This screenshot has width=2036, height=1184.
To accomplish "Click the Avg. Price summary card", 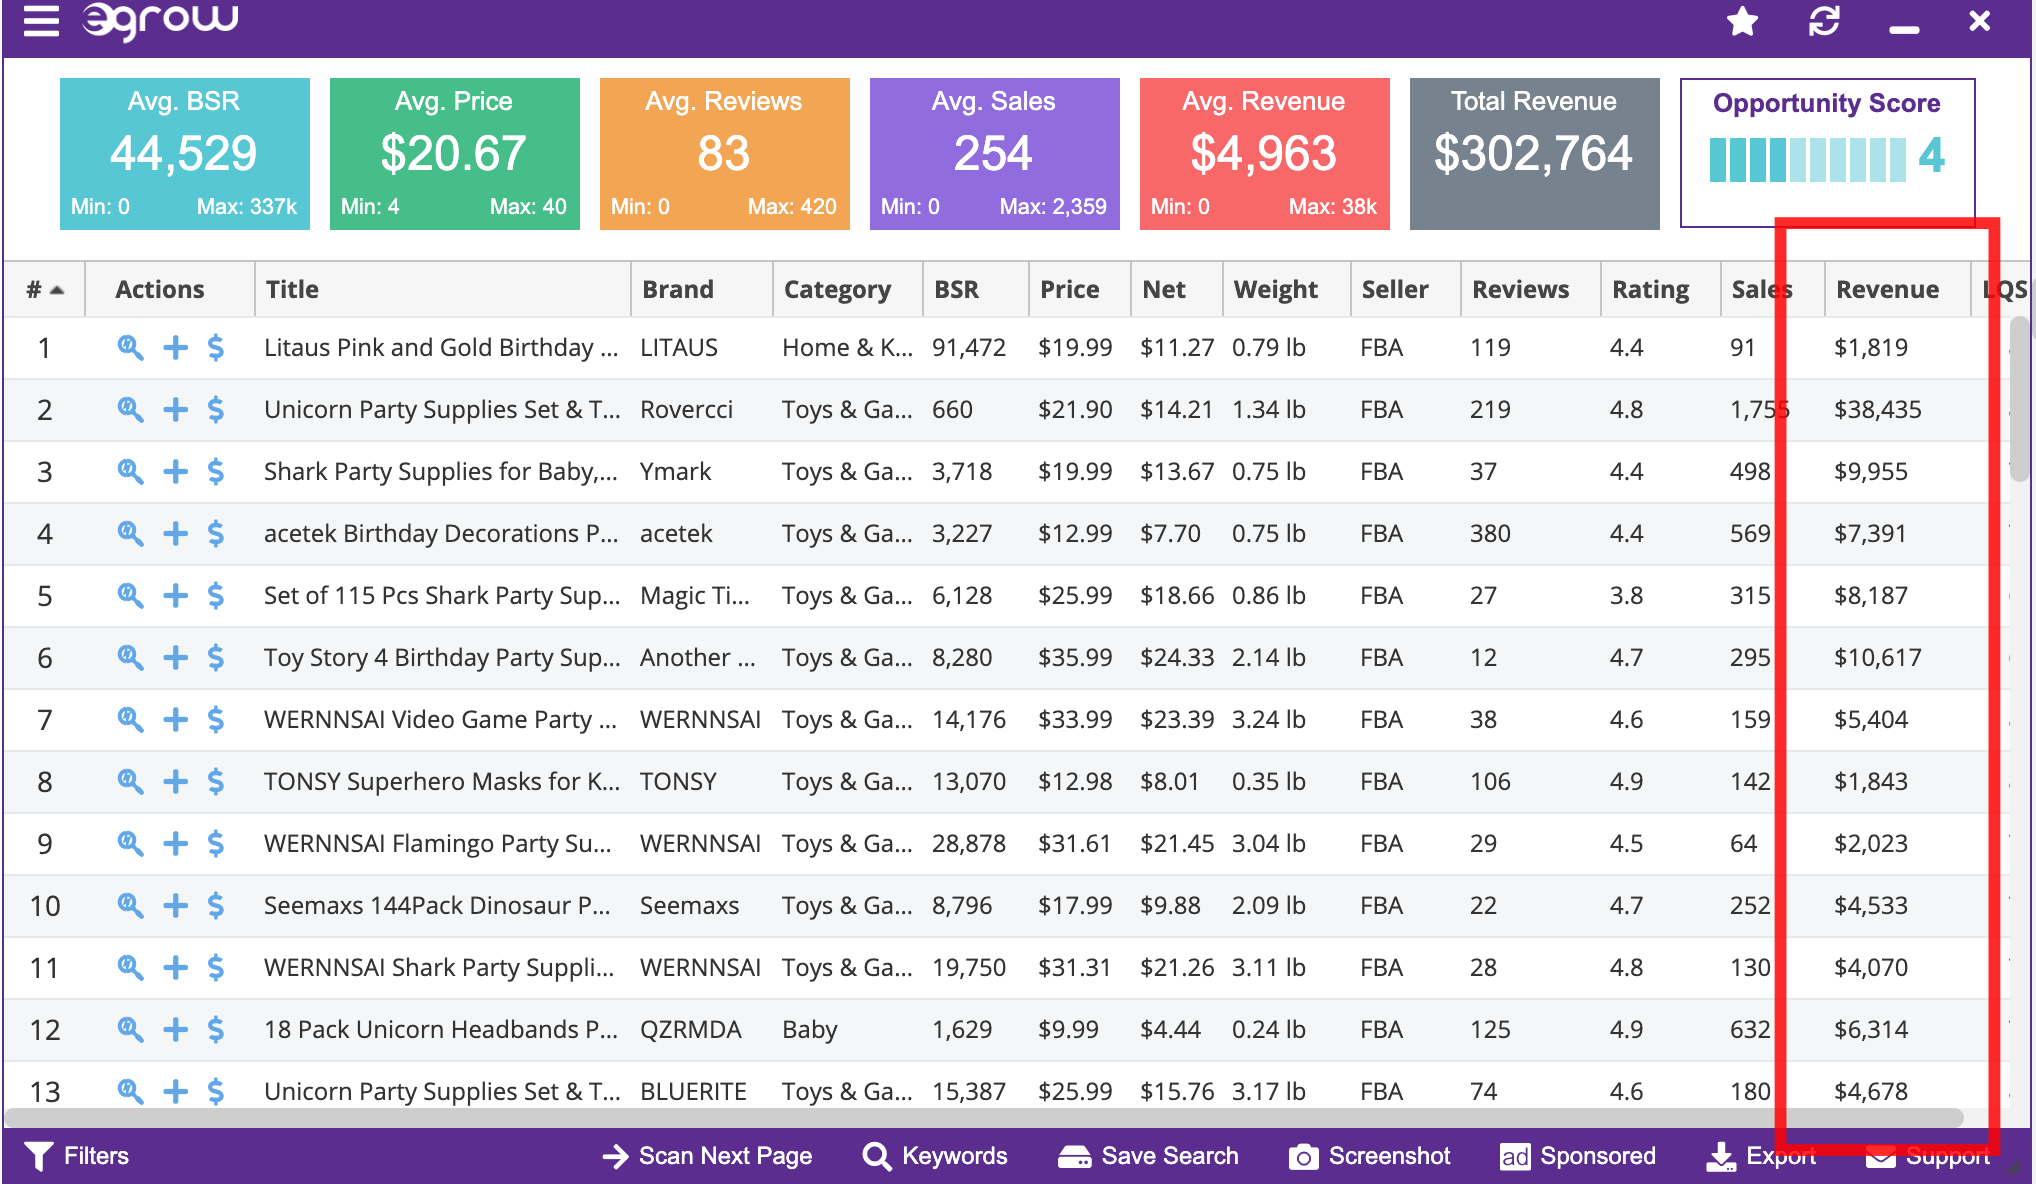I will pyautogui.click(x=455, y=154).
